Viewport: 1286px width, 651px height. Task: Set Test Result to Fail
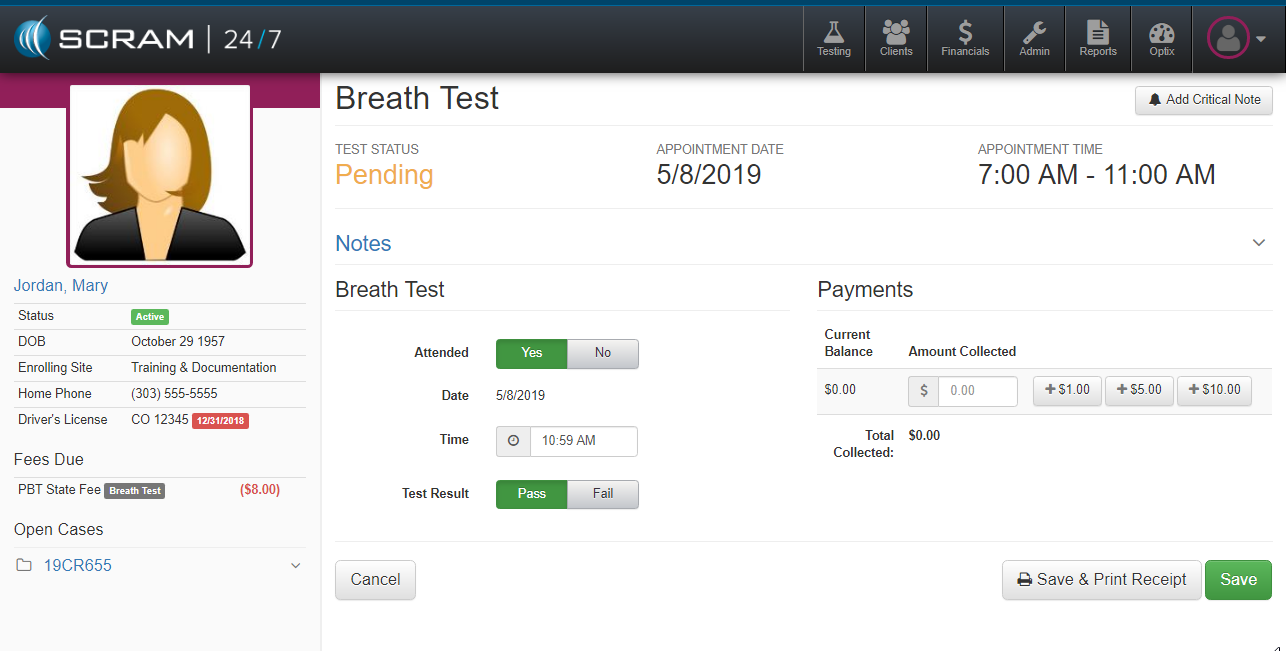[x=602, y=494]
